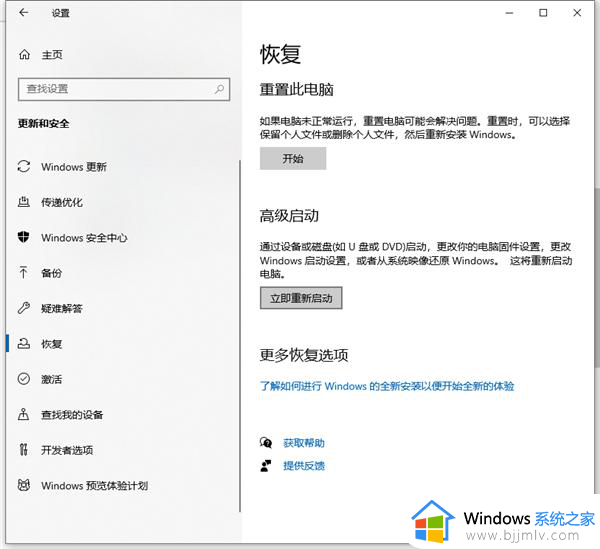
Task: Select 恢复 in the sidebar
Action: click(x=51, y=344)
